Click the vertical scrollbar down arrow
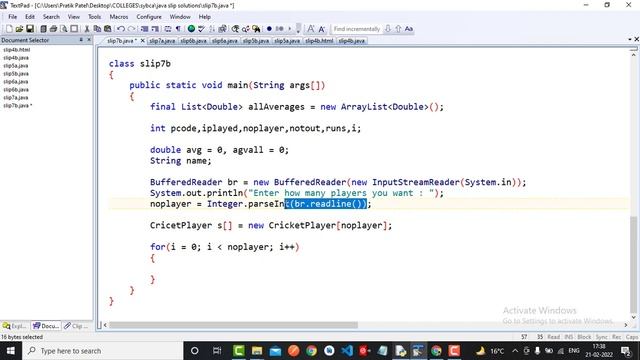This screenshot has width=640, height=360. [x=633, y=317]
